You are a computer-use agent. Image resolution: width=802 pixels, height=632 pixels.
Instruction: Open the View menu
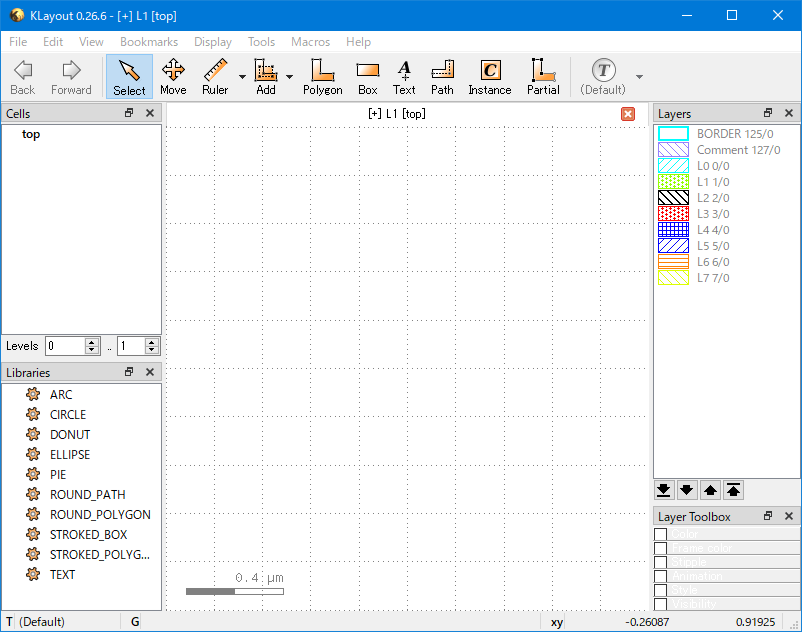(91, 42)
